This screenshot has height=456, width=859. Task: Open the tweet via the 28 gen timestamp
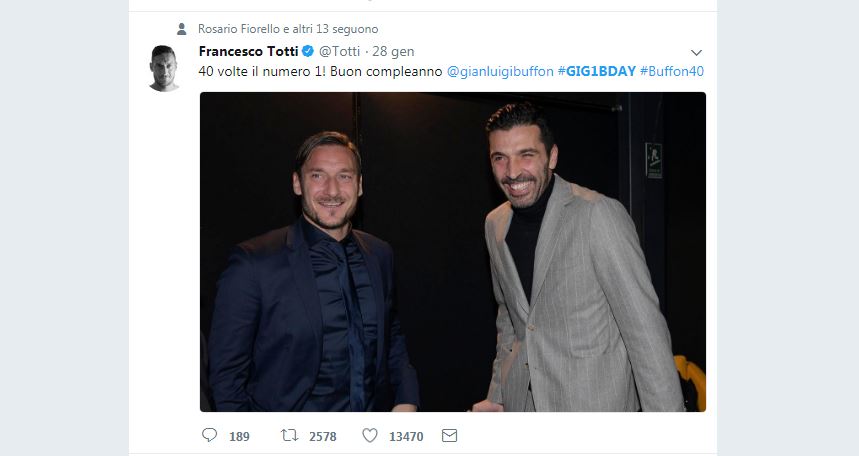[394, 52]
